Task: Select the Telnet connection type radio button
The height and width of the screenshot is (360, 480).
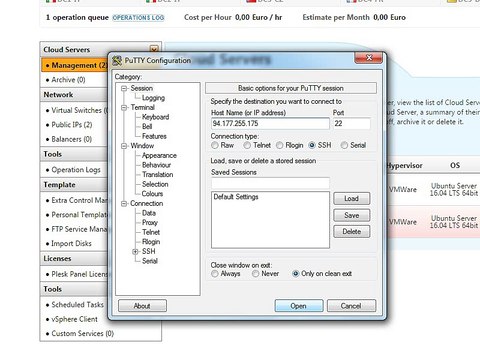Action: 247,145
